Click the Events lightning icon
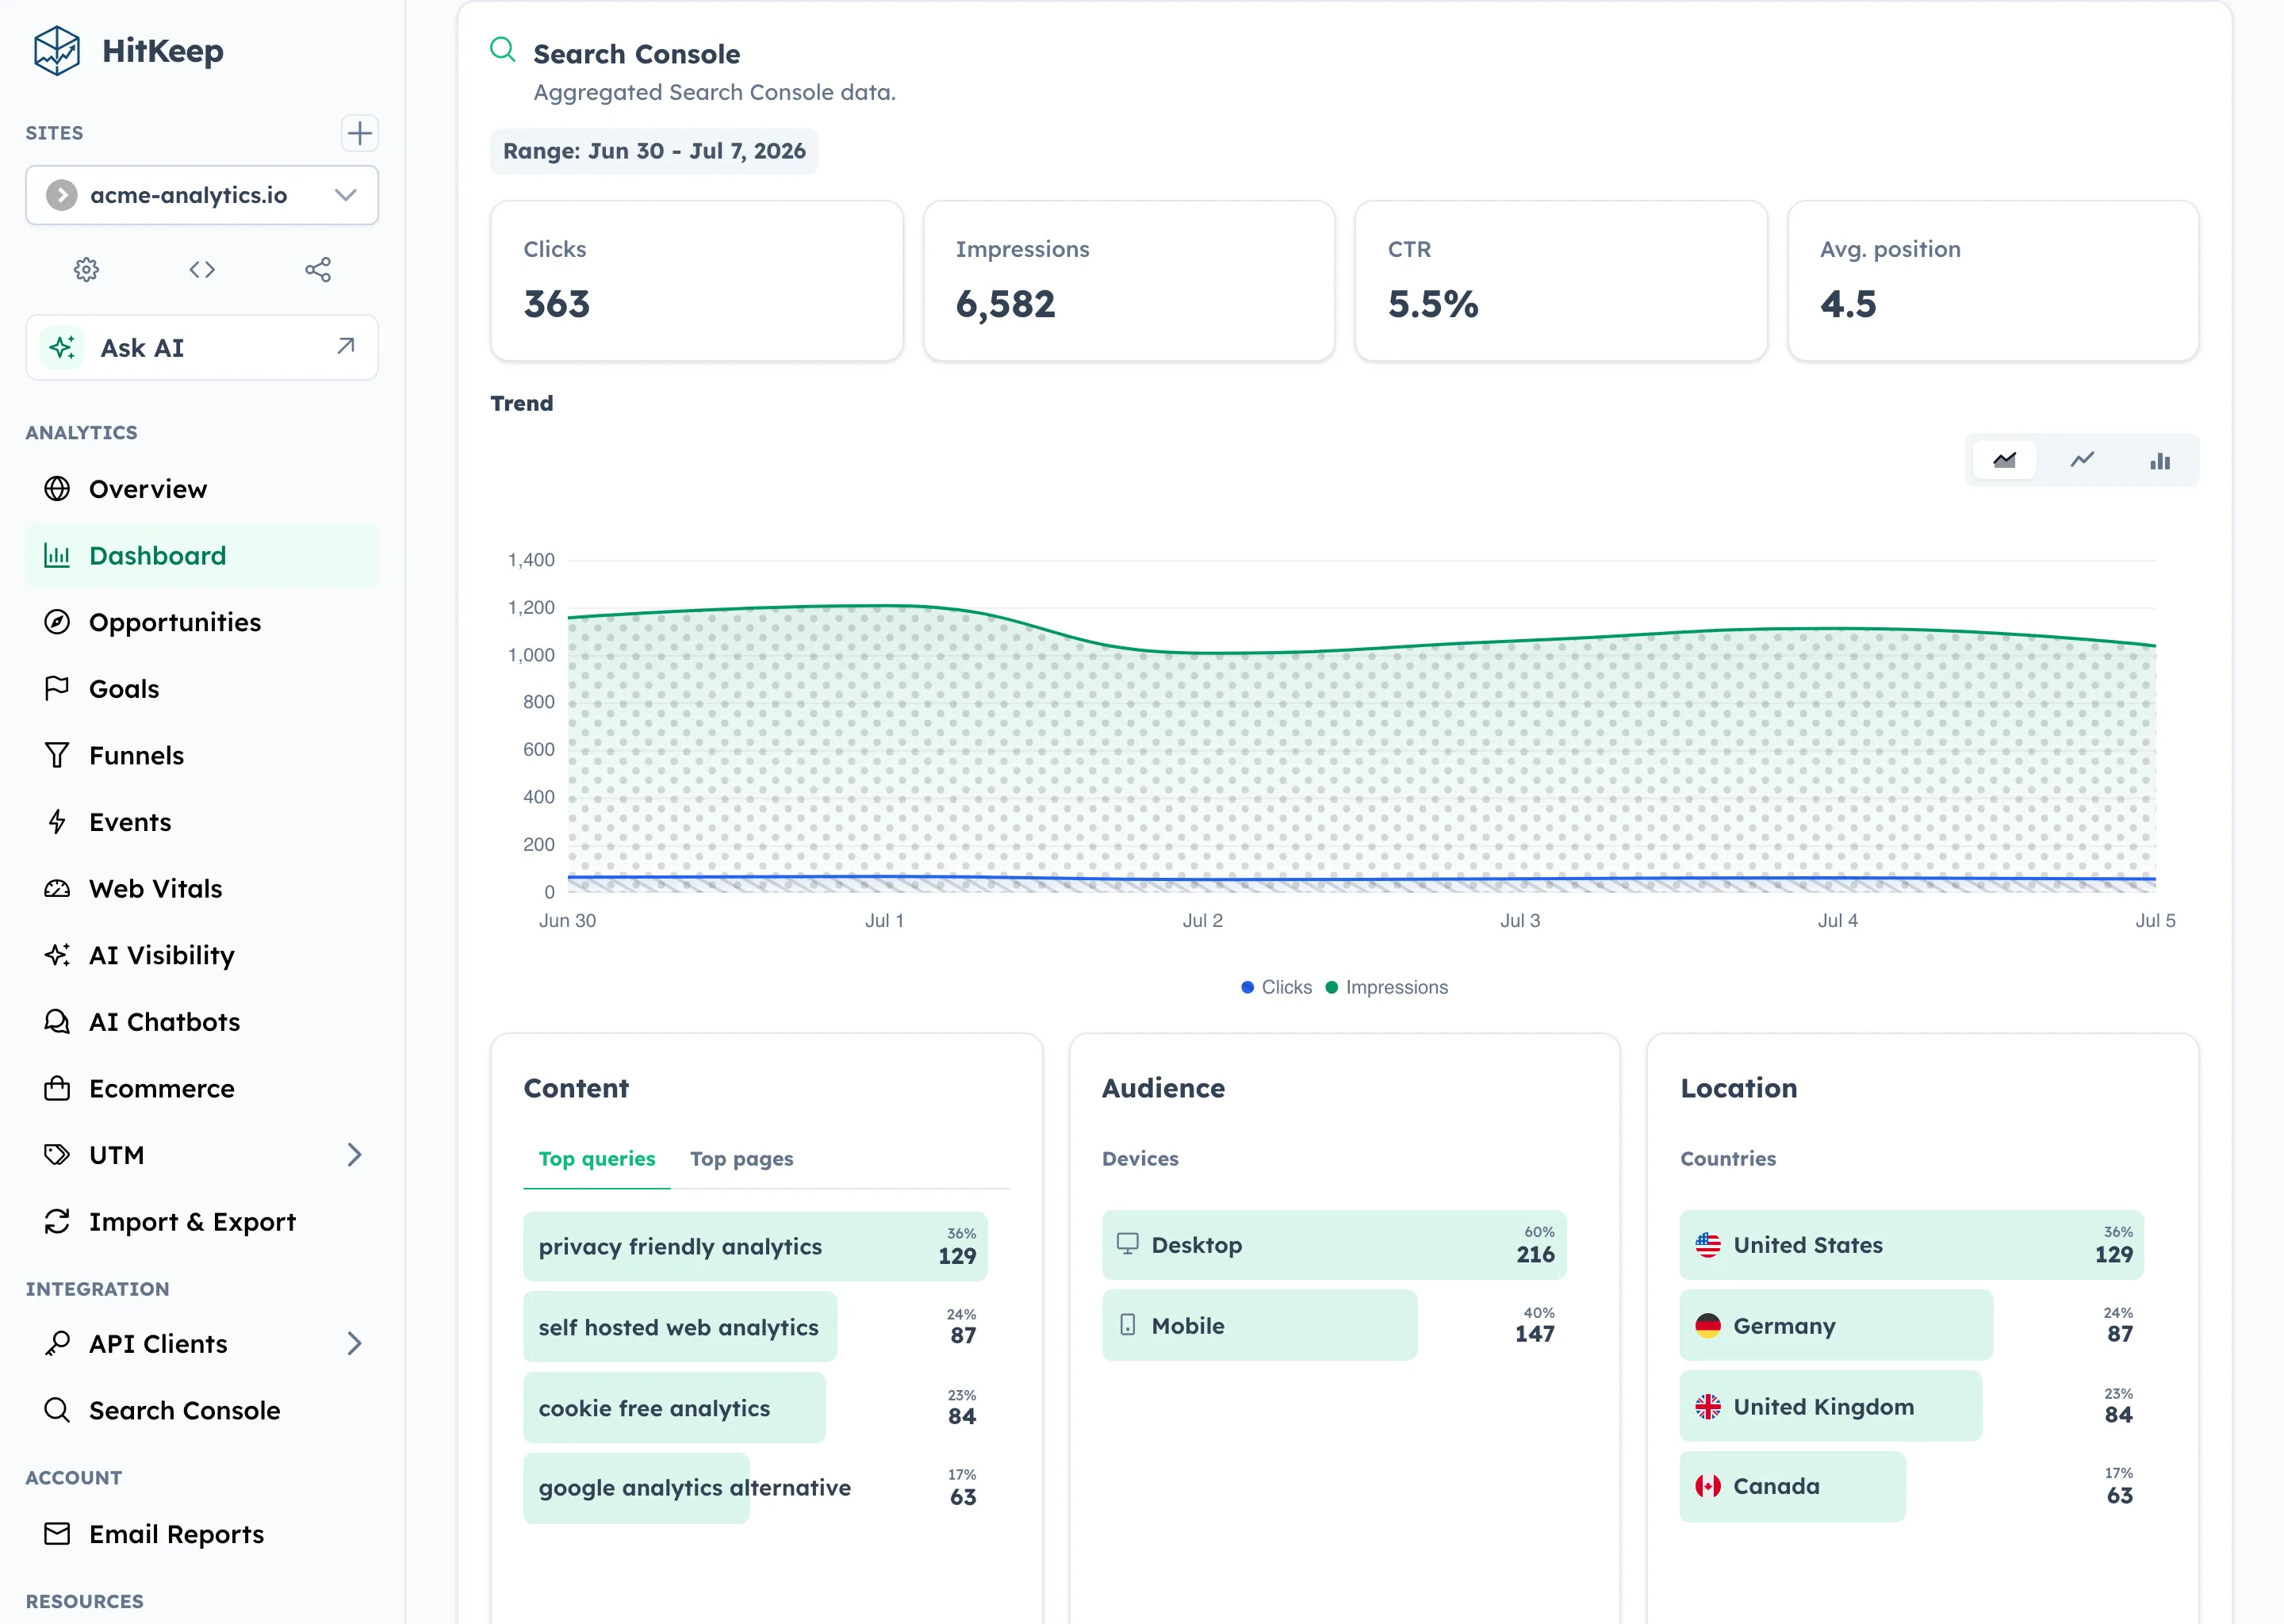This screenshot has height=1624, width=2284. pyautogui.click(x=57, y=822)
